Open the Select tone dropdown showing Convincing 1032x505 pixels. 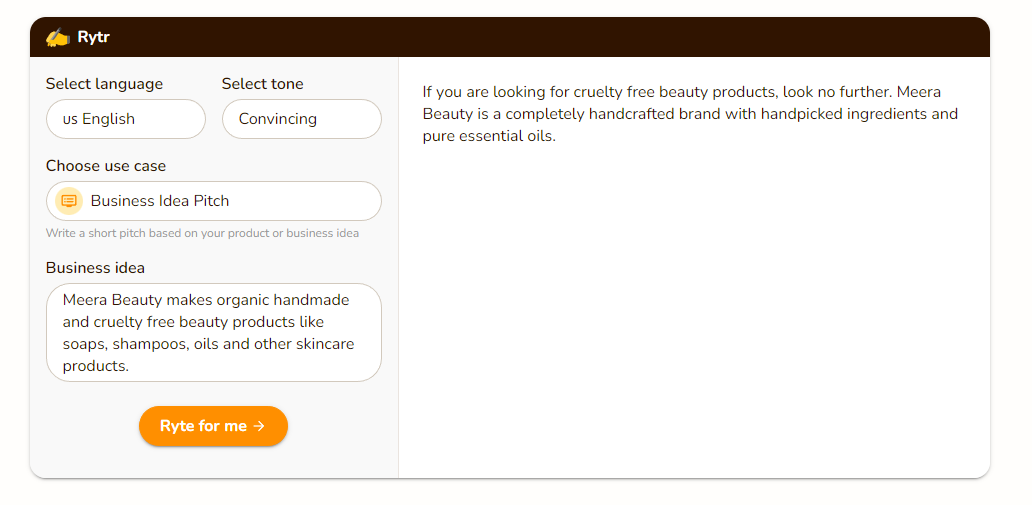[301, 119]
